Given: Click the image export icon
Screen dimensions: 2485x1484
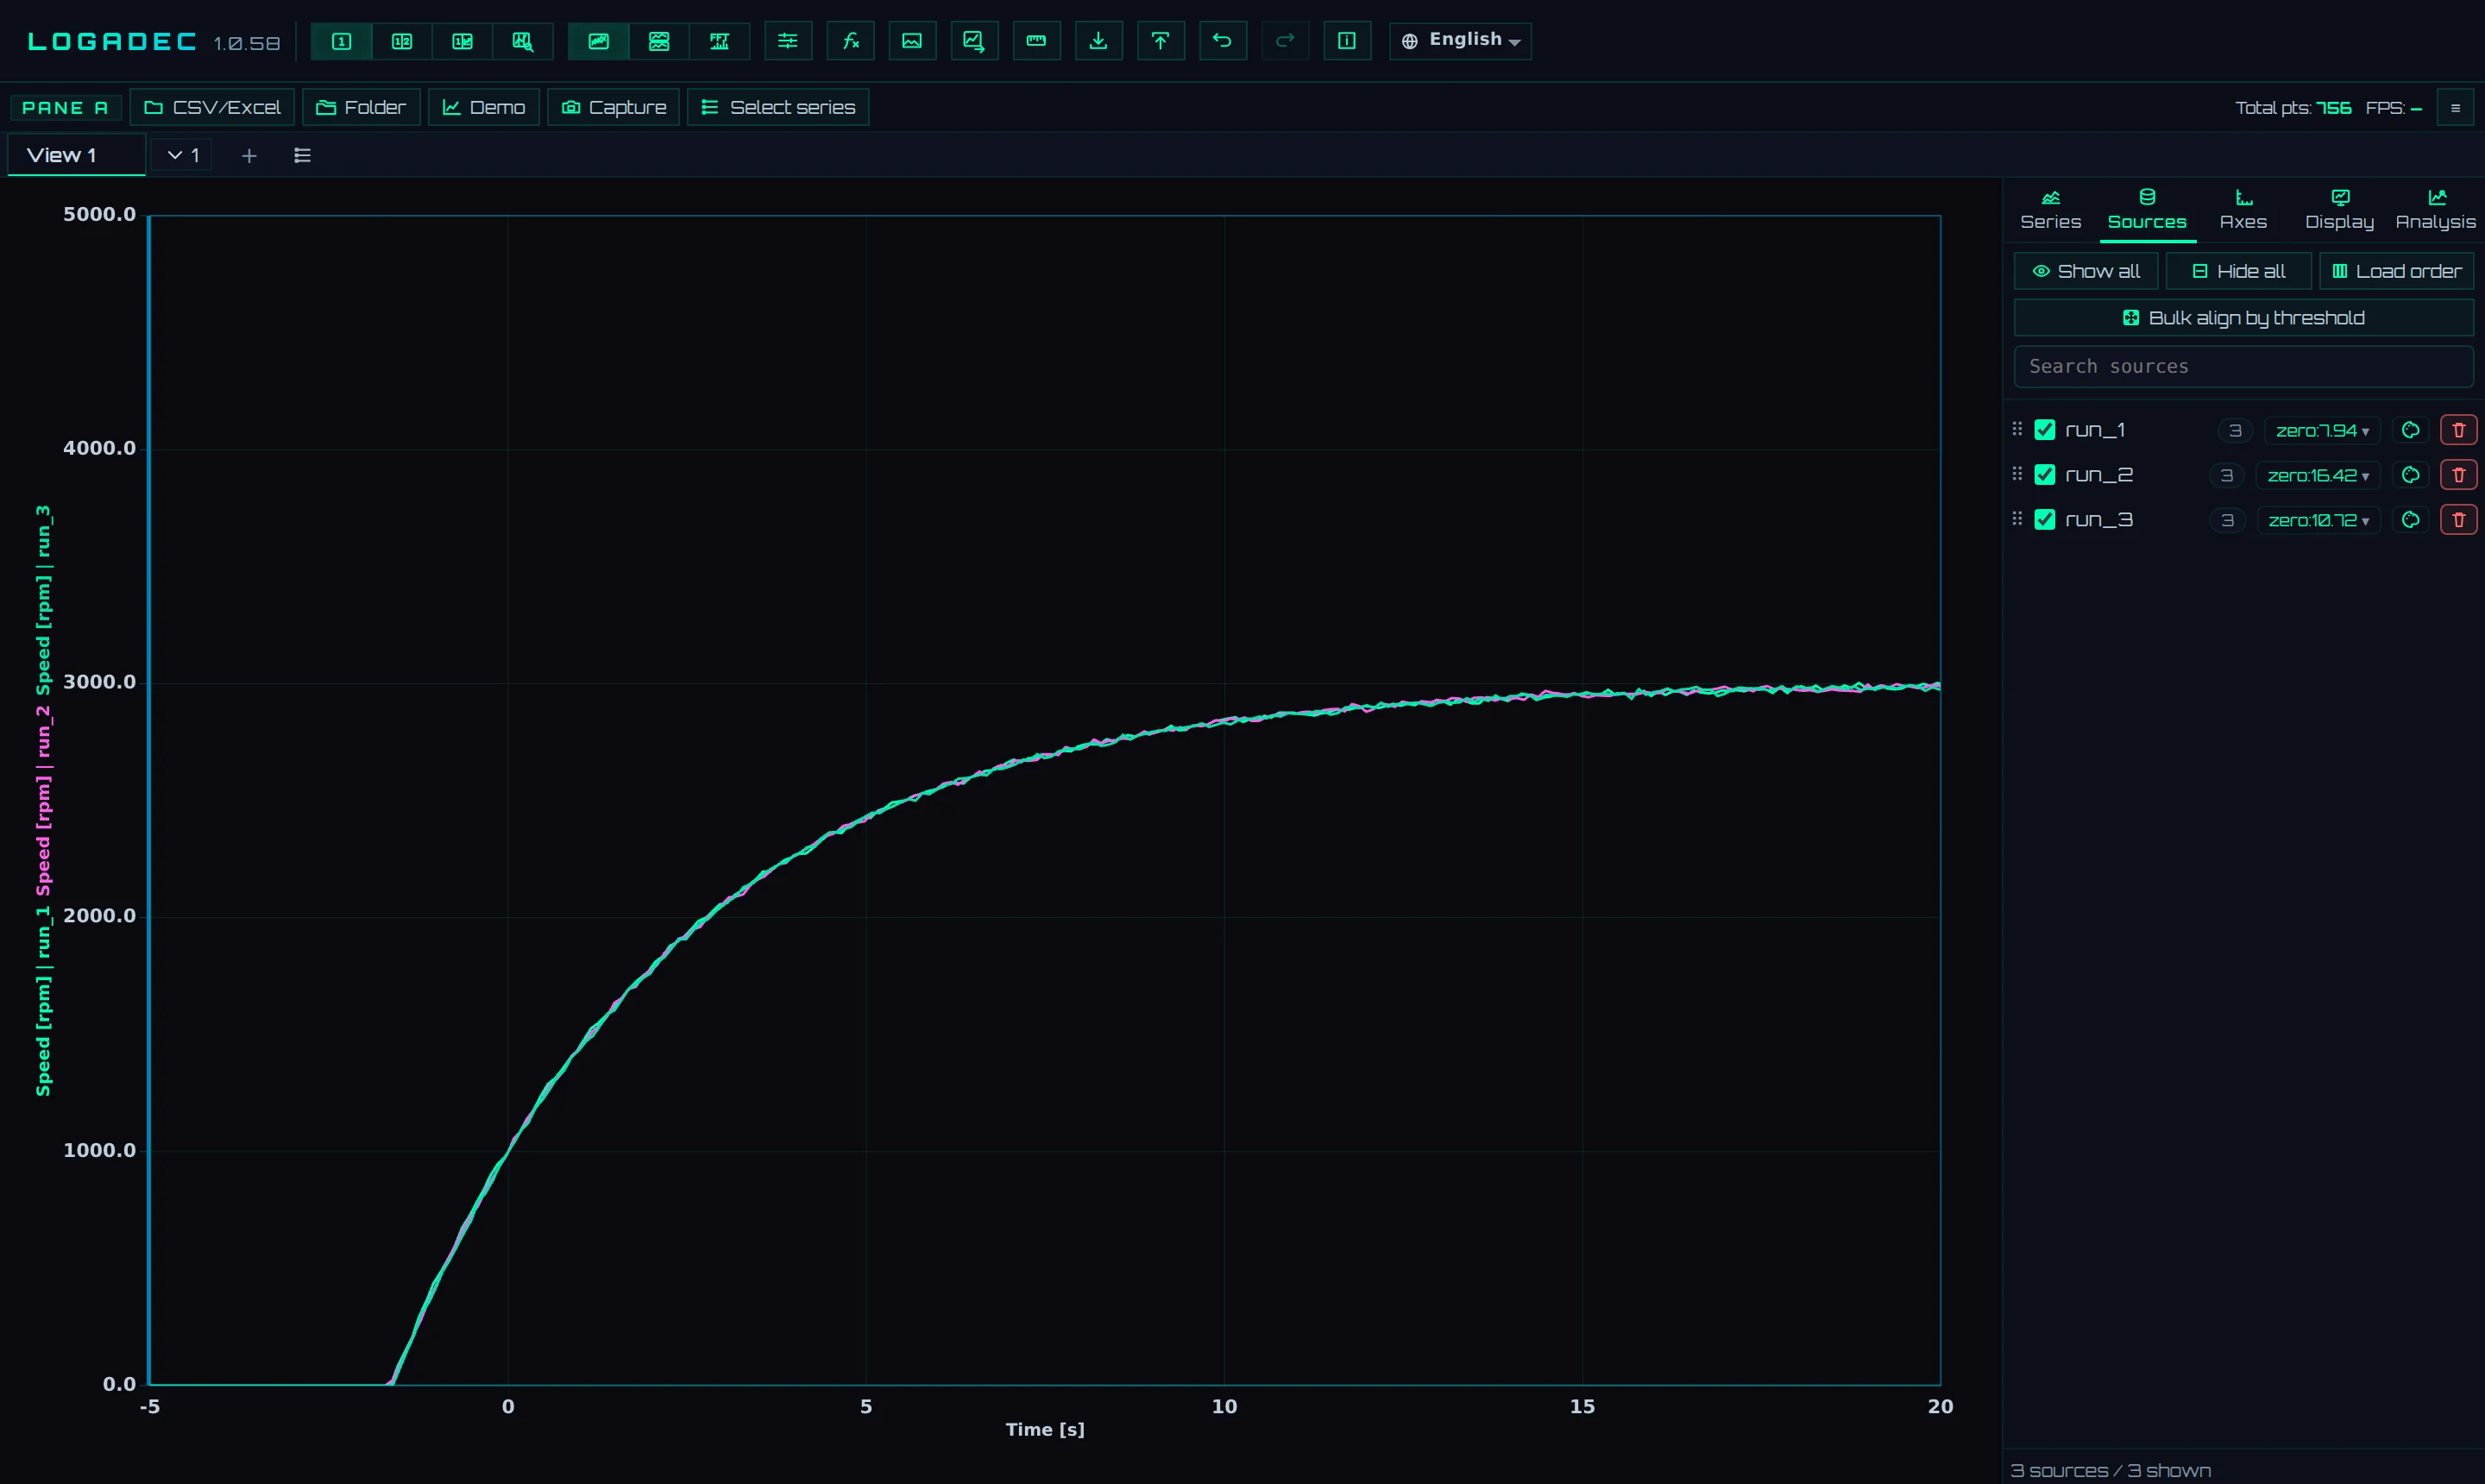Looking at the screenshot, I should 912,41.
